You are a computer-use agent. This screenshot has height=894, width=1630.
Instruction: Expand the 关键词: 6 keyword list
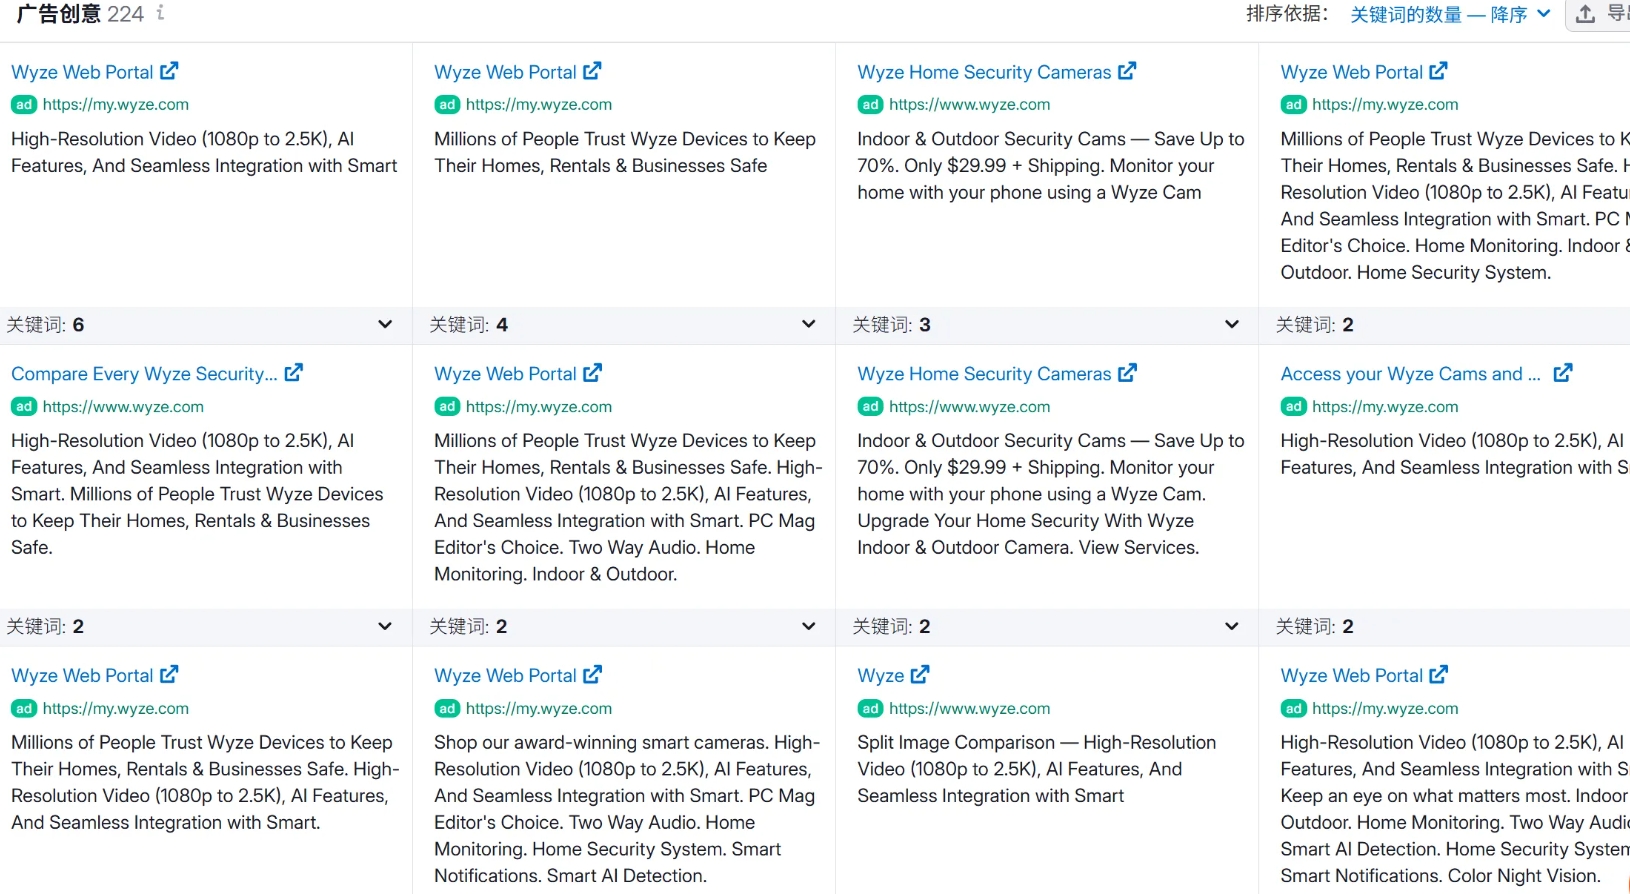385,324
